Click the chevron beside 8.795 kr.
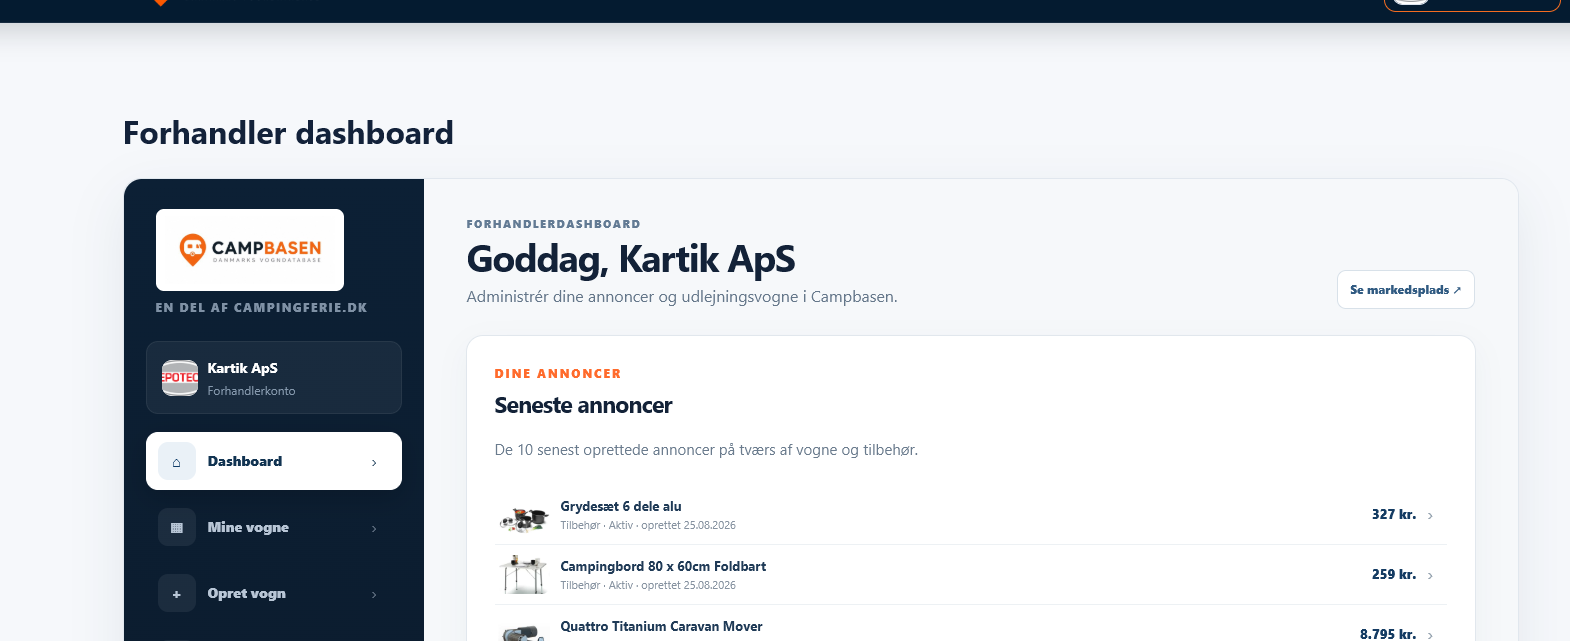 click(1430, 635)
